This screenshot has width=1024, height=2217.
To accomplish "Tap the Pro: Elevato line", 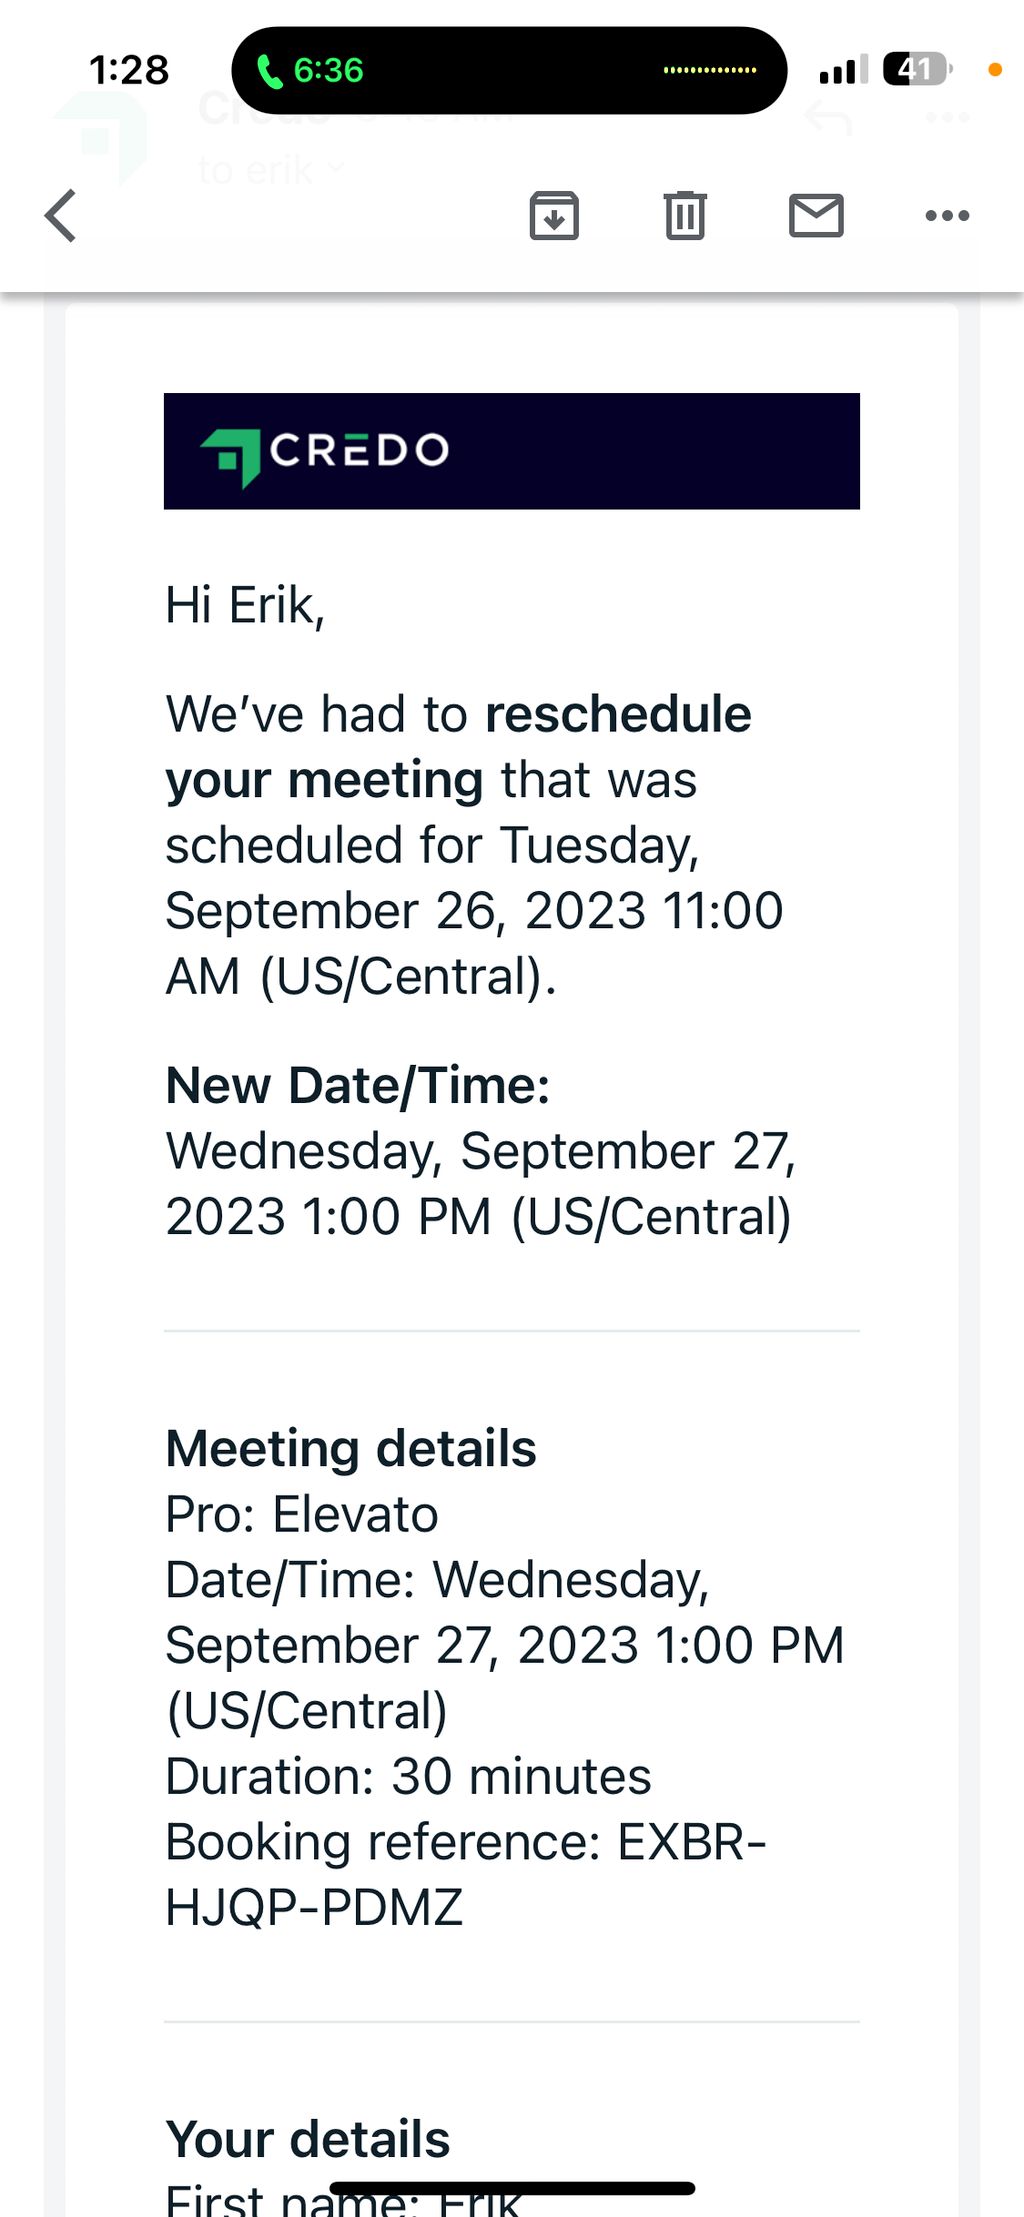I will click(x=302, y=1514).
